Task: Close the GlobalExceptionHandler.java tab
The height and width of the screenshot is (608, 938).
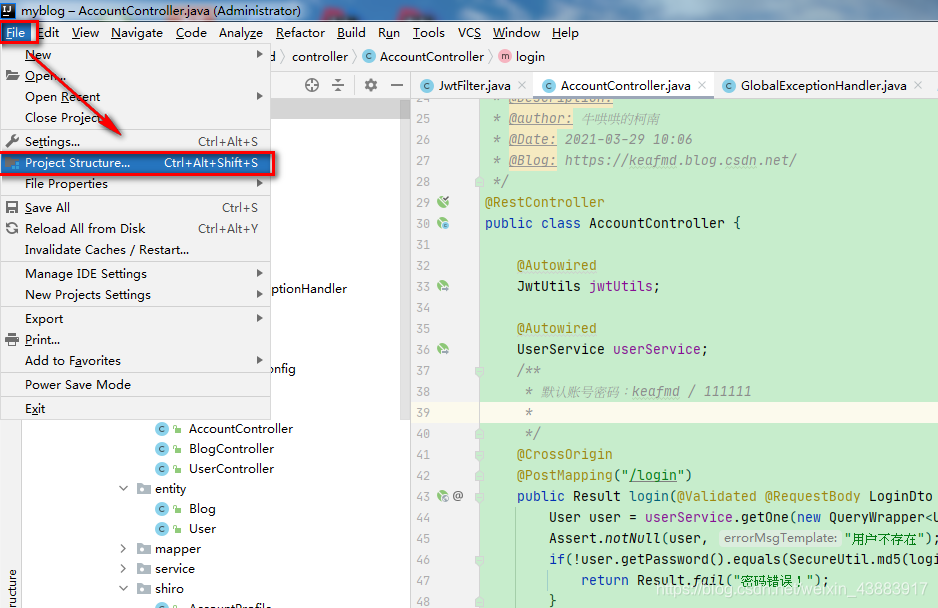Action: coord(918,86)
